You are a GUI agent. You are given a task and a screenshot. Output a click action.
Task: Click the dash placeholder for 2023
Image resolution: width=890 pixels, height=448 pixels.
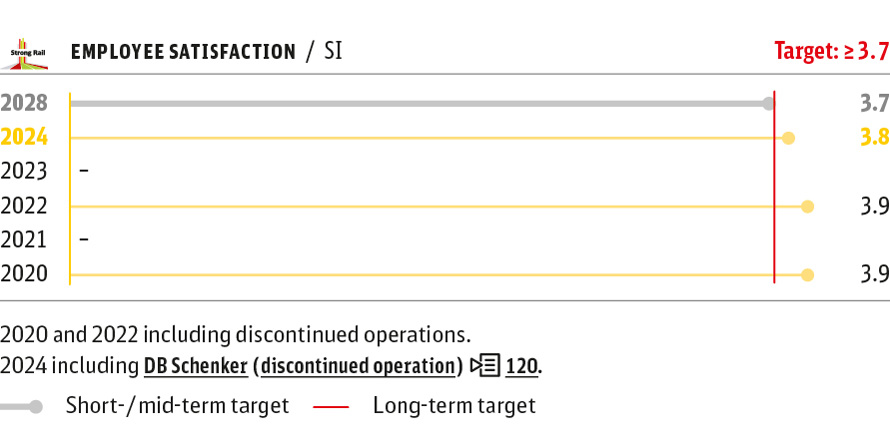(84, 171)
